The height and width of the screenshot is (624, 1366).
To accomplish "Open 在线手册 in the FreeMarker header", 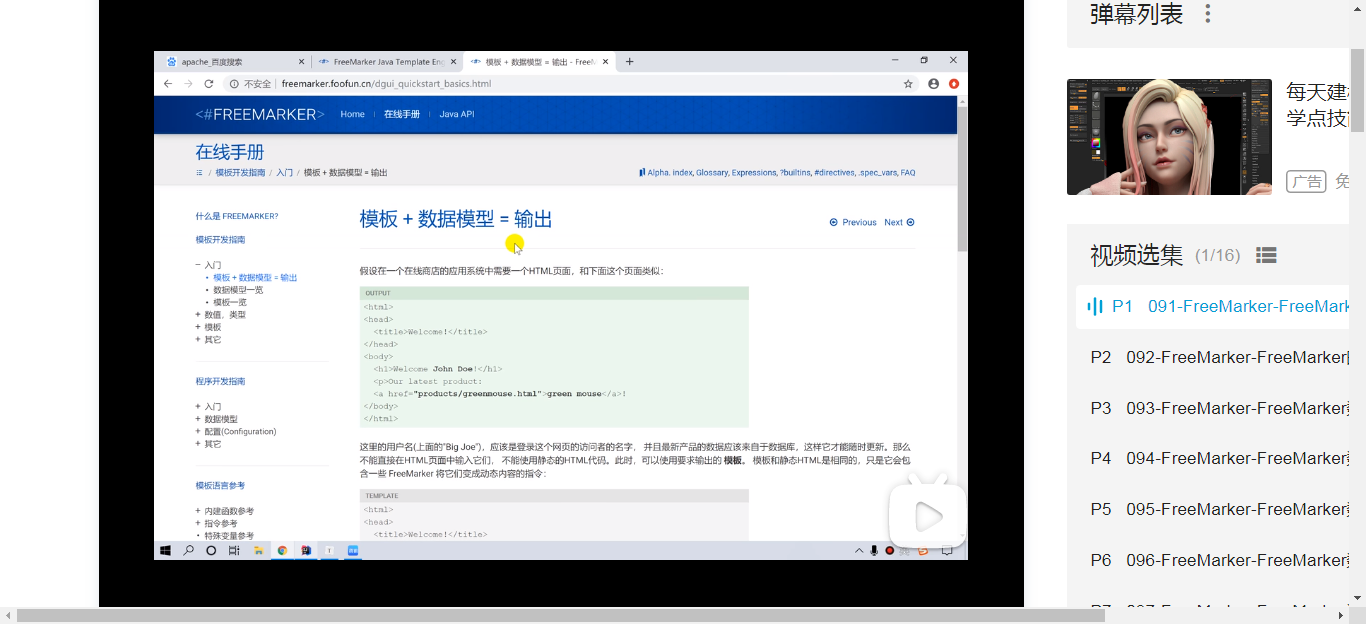I will [402, 114].
